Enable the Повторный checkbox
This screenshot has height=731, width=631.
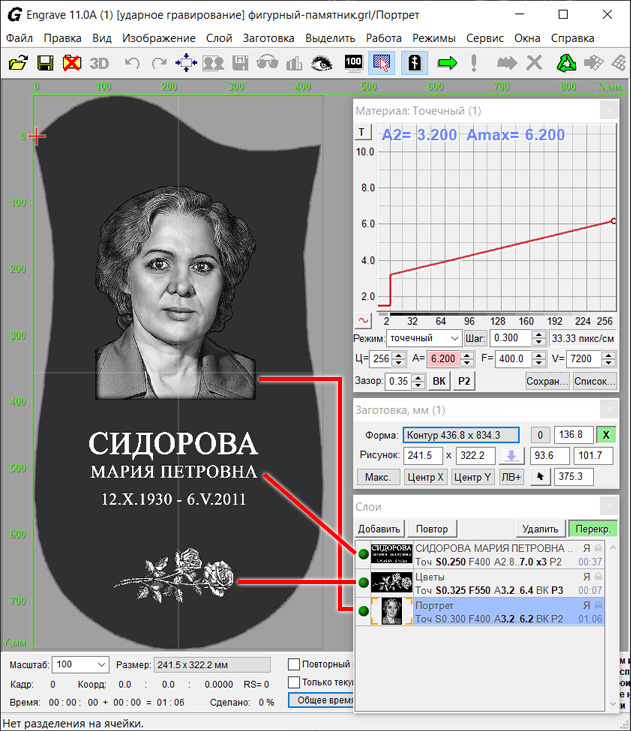coord(294,664)
